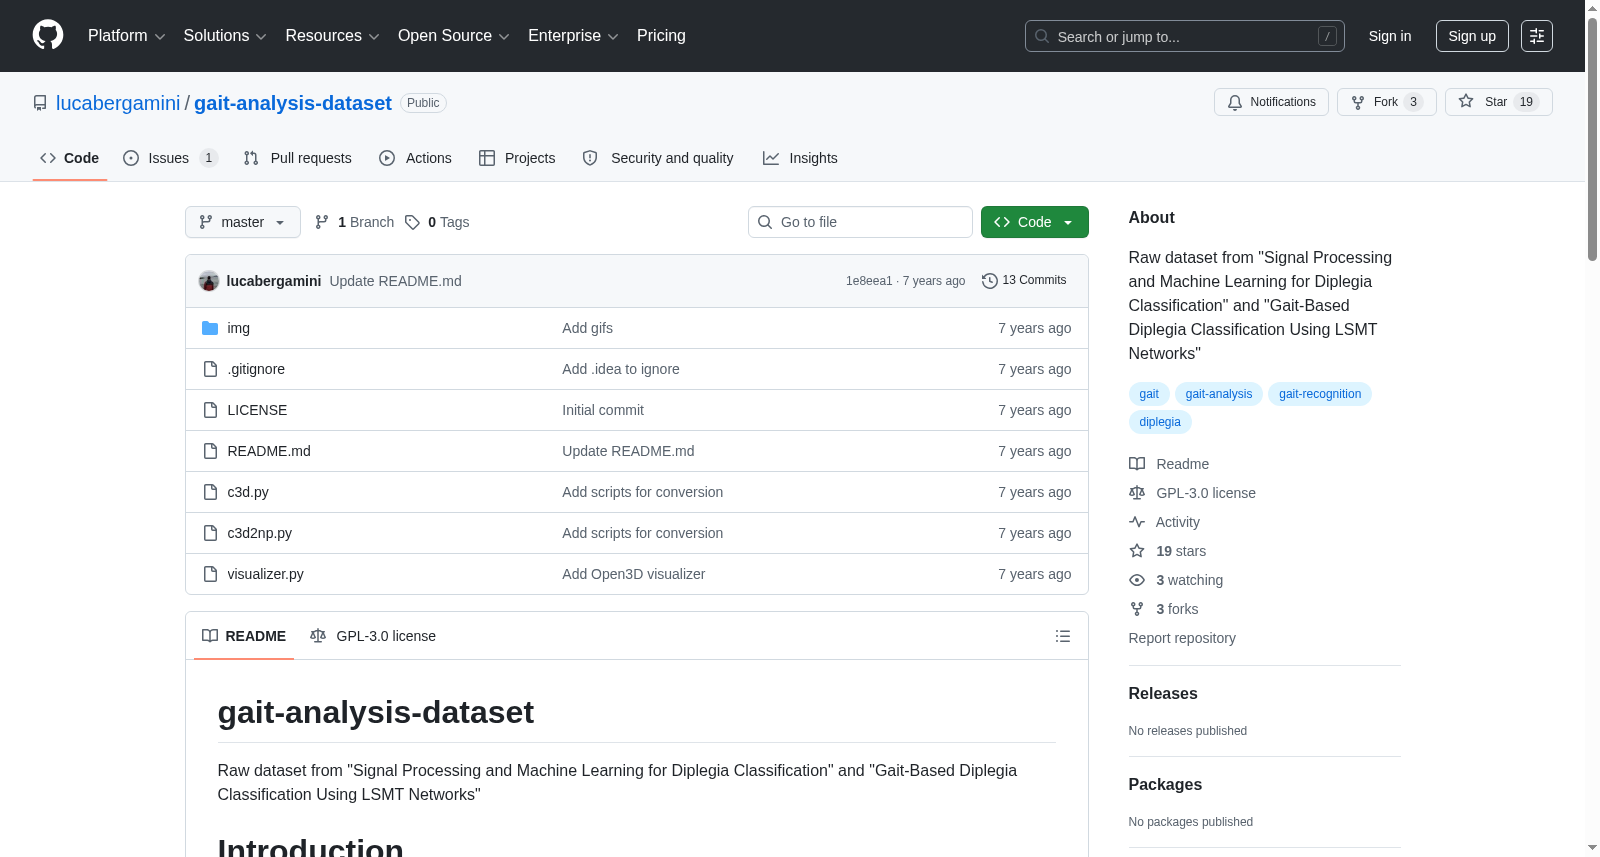The width and height of the screenshot is (1600, 857).
Task: Click the 'Add .idea to ignore' commit message
Action: pyautogui.click(x=621, y=369)
